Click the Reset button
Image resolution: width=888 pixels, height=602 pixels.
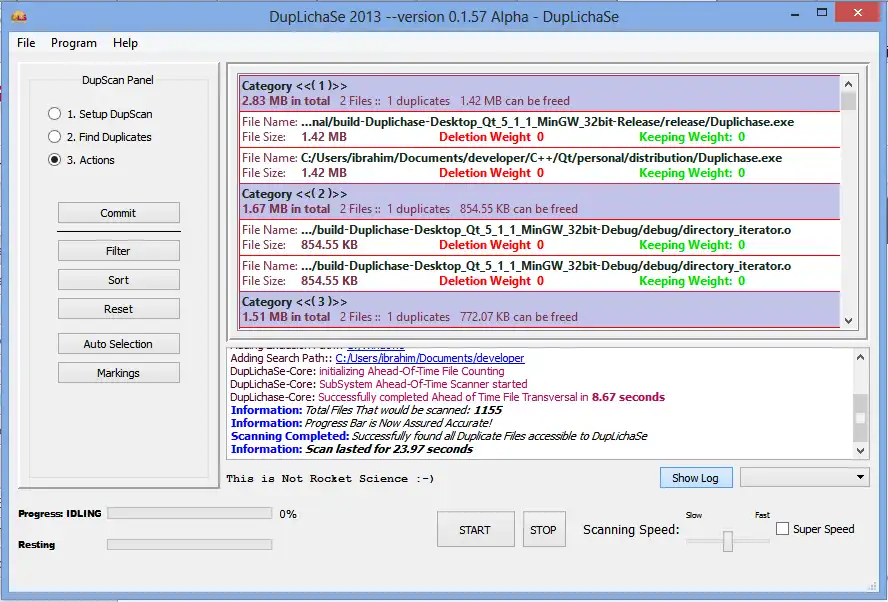[118, 309]
